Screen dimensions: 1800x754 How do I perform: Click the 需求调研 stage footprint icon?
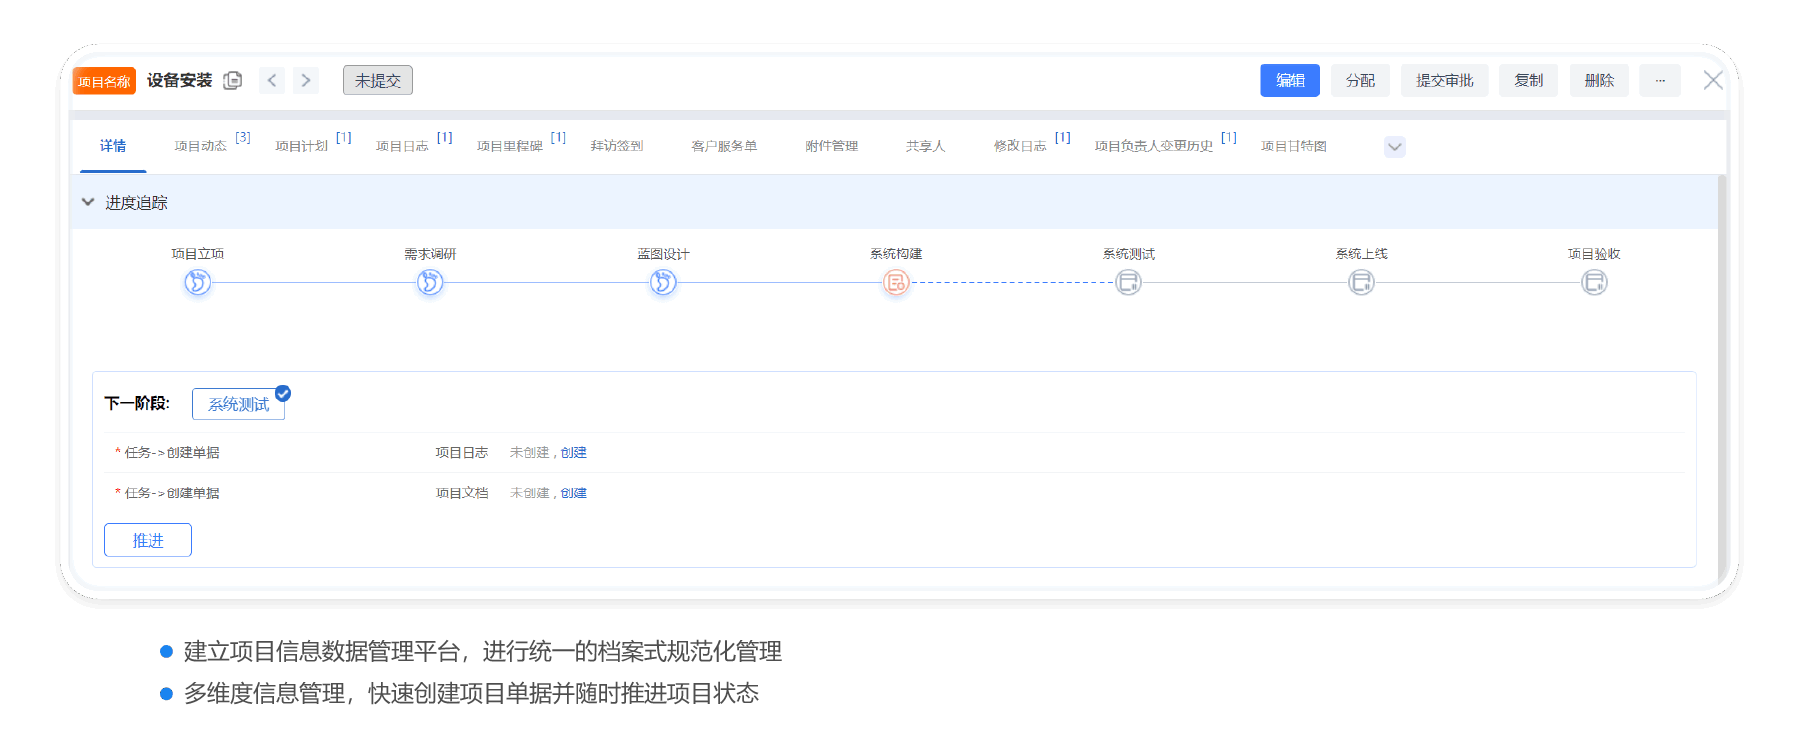tap(430, 283)
